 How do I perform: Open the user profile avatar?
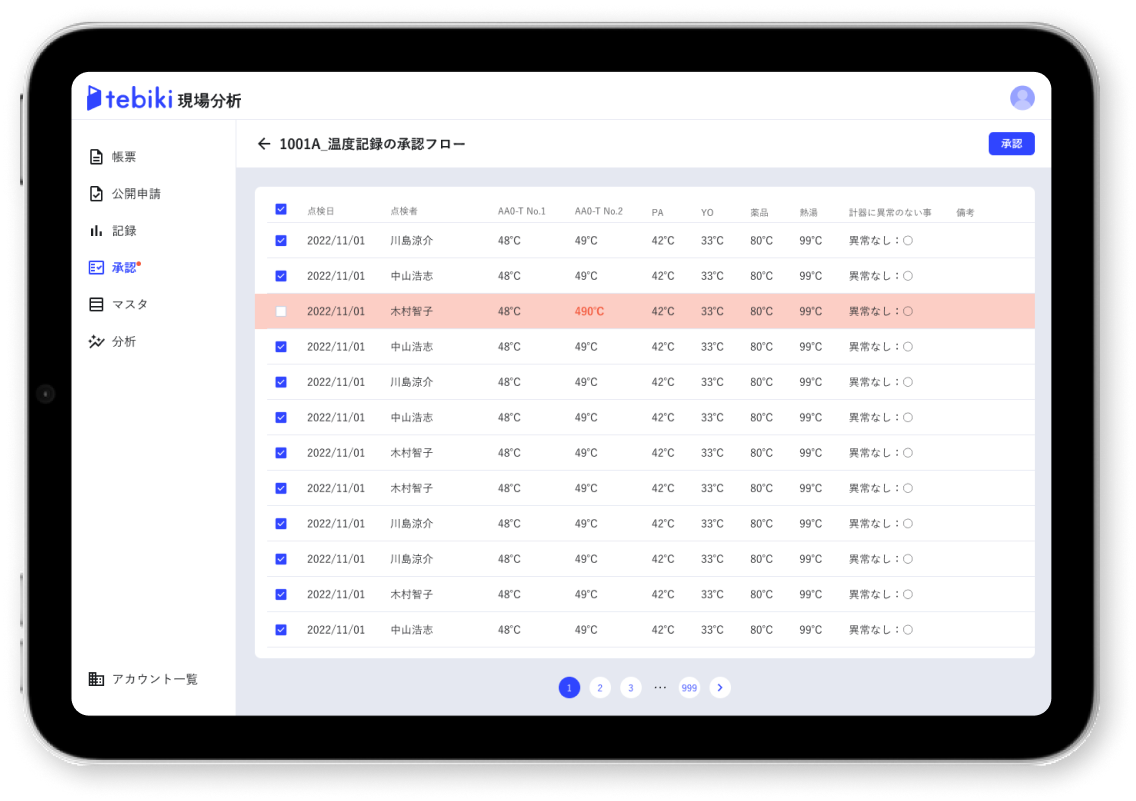pos(1022,98)
